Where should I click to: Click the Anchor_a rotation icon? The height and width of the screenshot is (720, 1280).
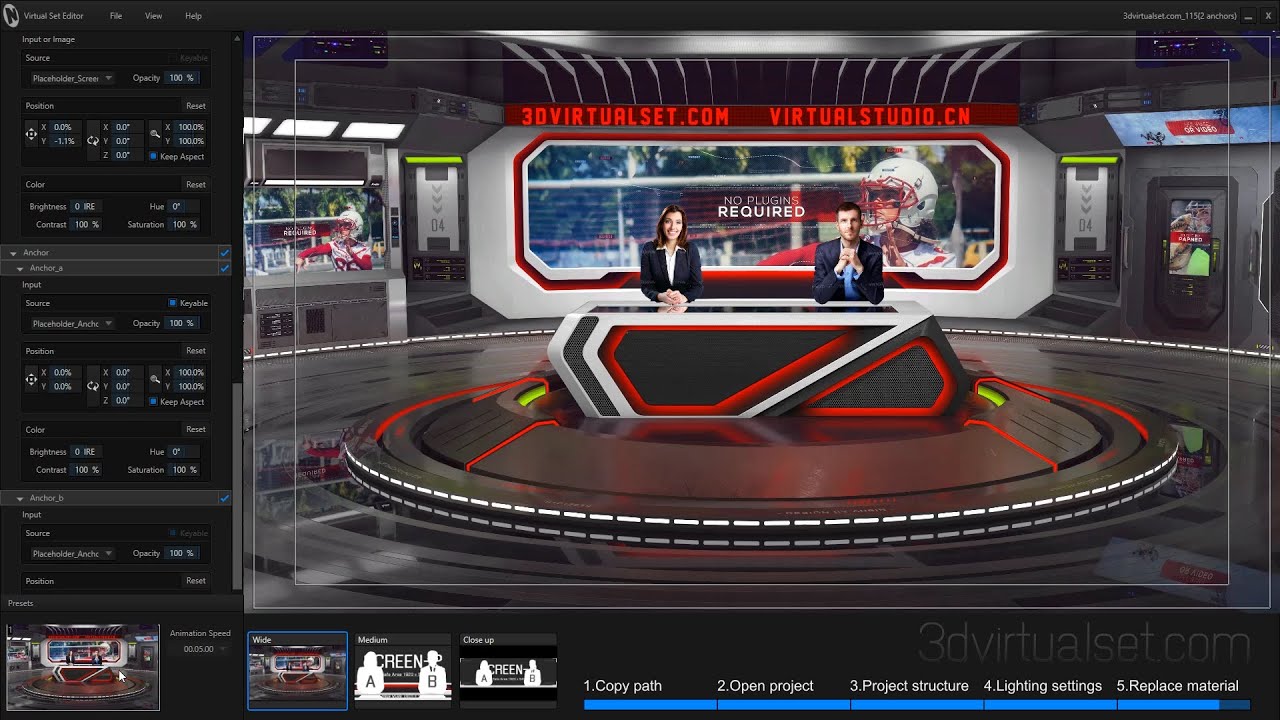92,386
